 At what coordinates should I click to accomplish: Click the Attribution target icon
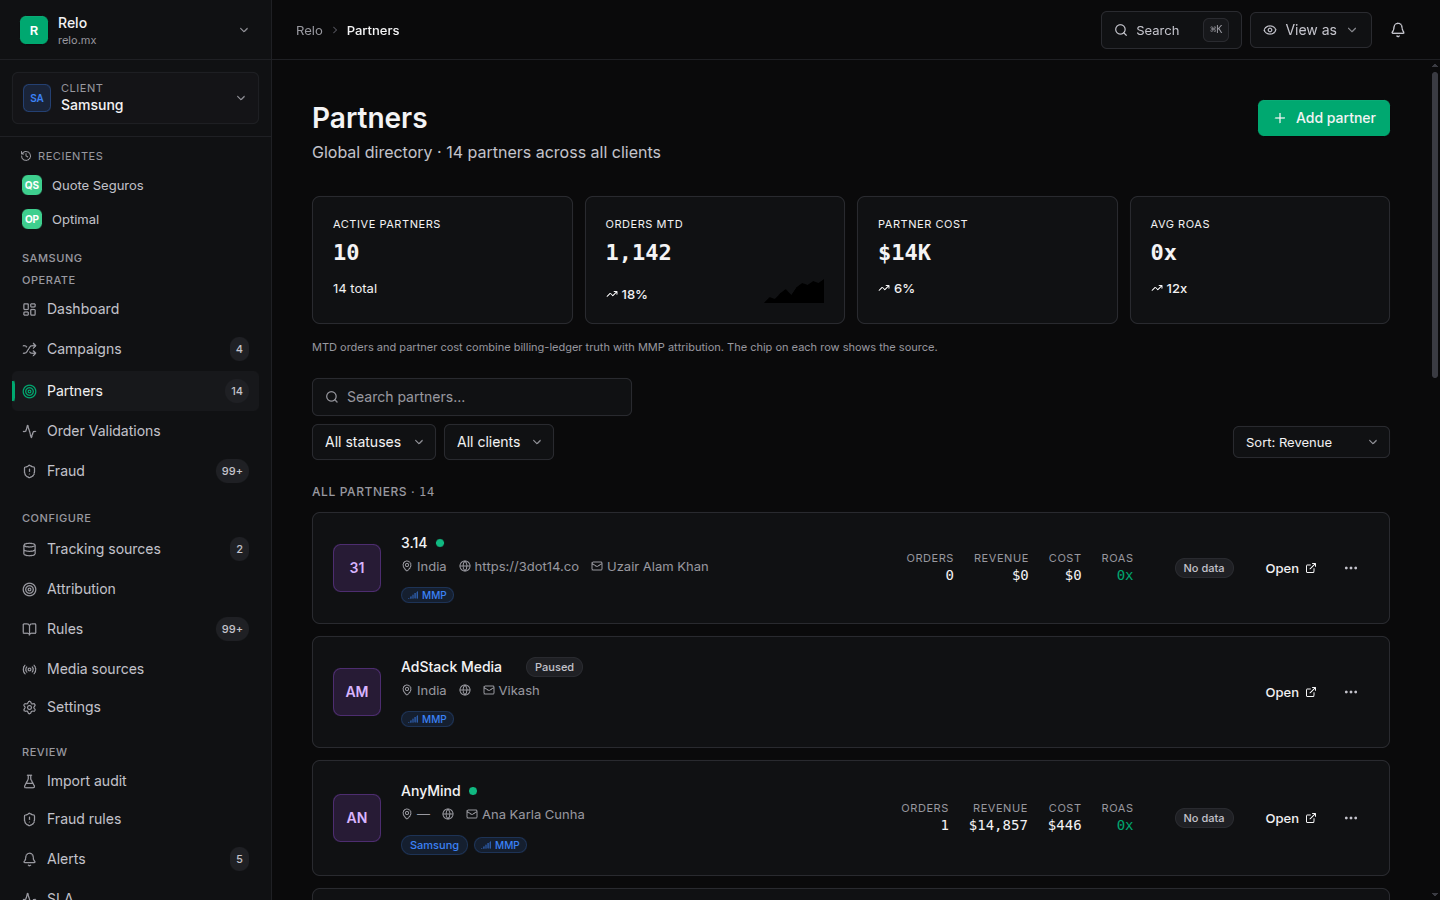point(29,589)
